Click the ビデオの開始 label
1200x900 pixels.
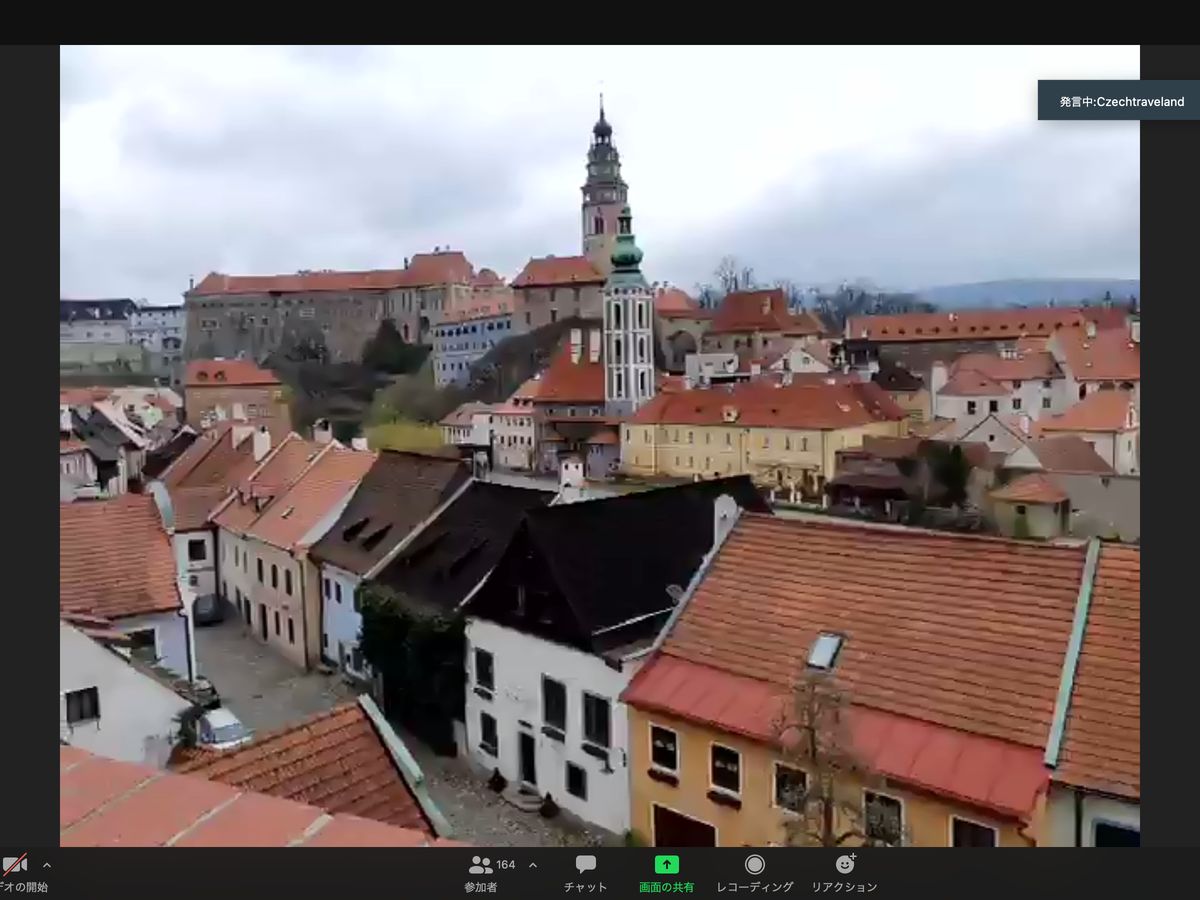(24, 887)
